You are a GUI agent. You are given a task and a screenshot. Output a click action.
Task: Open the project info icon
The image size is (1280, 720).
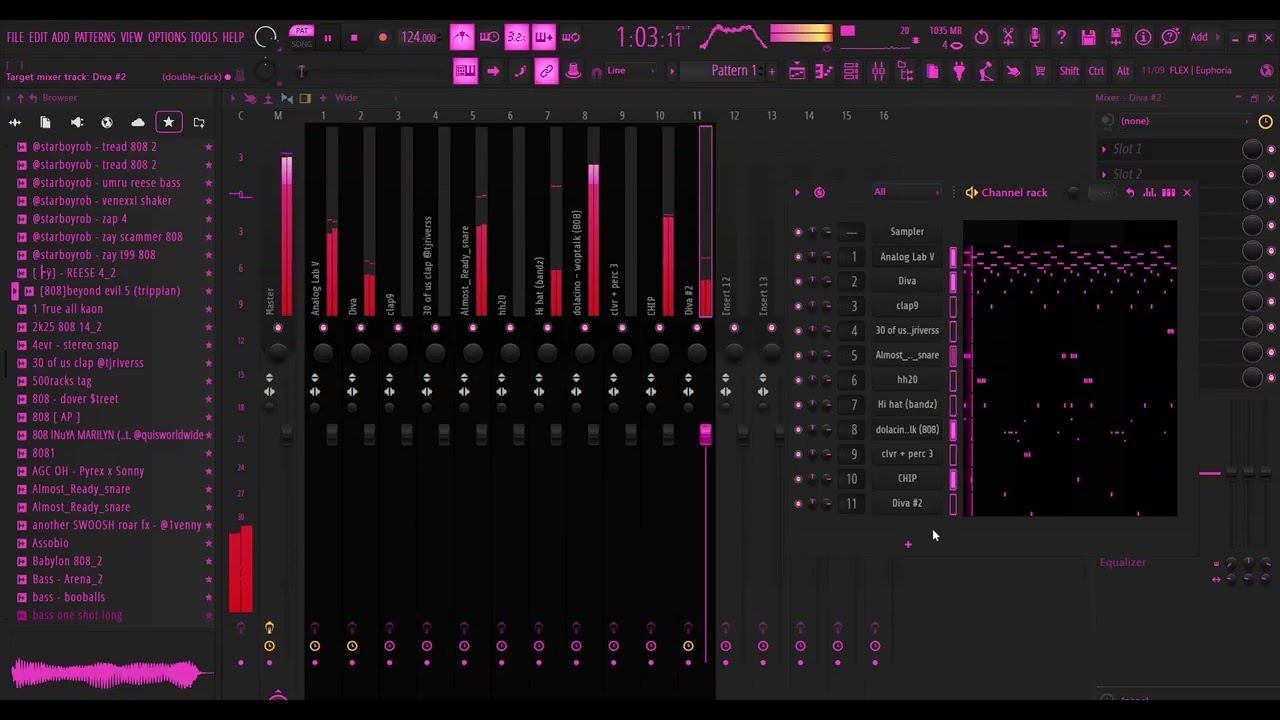[1143, 37]
